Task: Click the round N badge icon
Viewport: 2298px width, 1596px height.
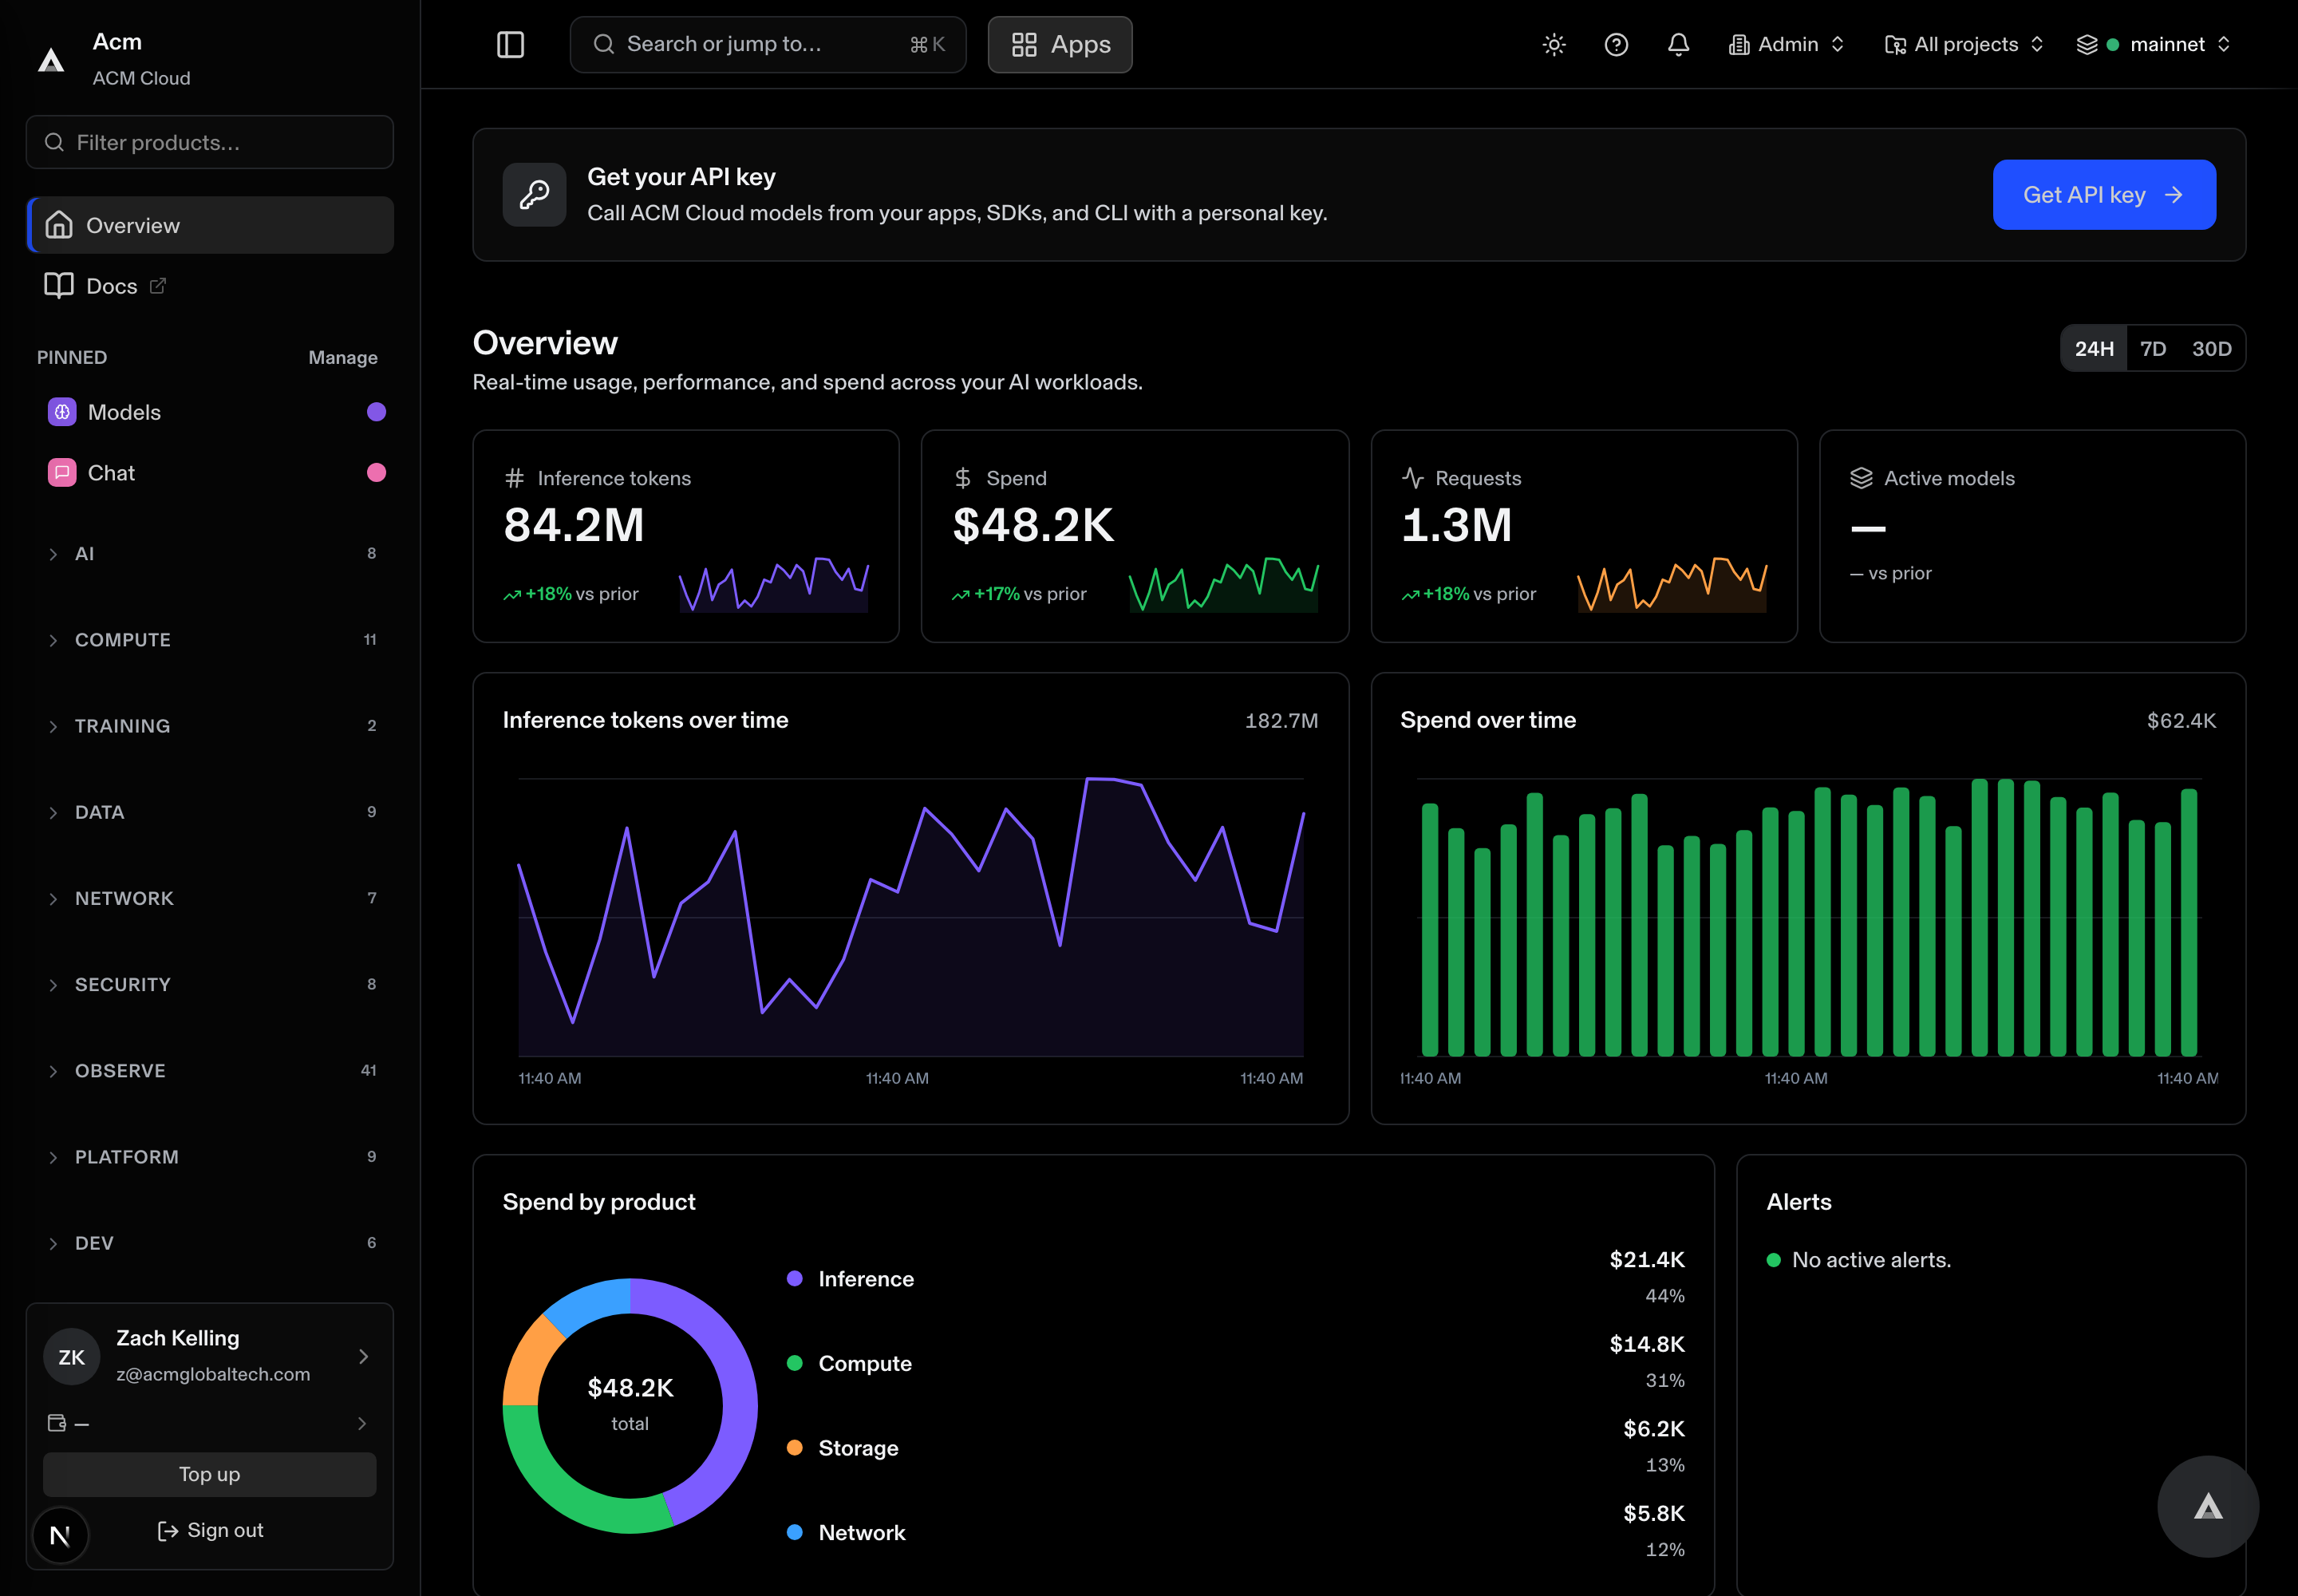Action: [60, 1535]
